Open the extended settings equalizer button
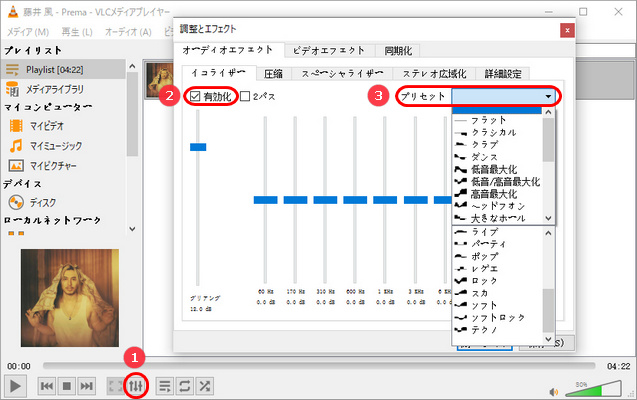This screenshot has height=400, width=637. [136, 386]
